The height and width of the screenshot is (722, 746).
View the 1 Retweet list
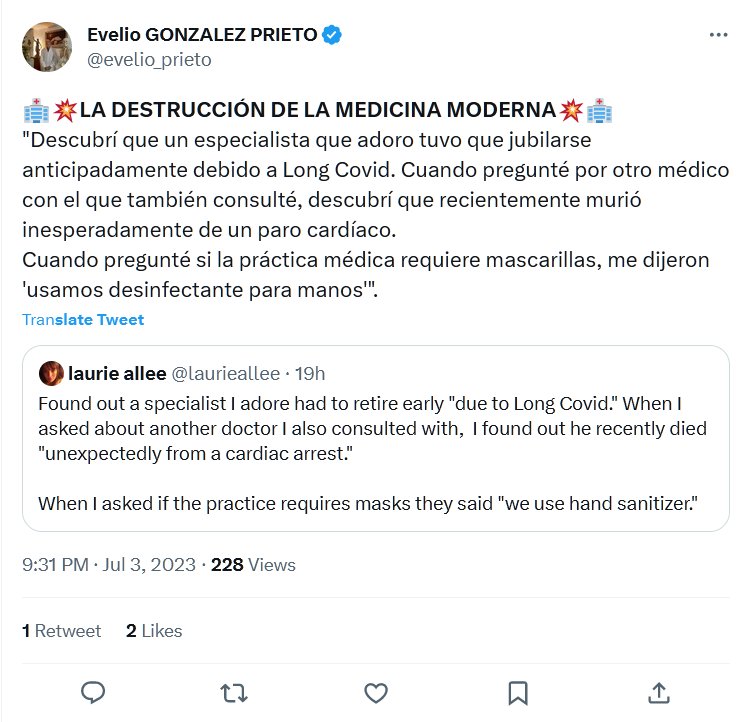tap(61, 631)
